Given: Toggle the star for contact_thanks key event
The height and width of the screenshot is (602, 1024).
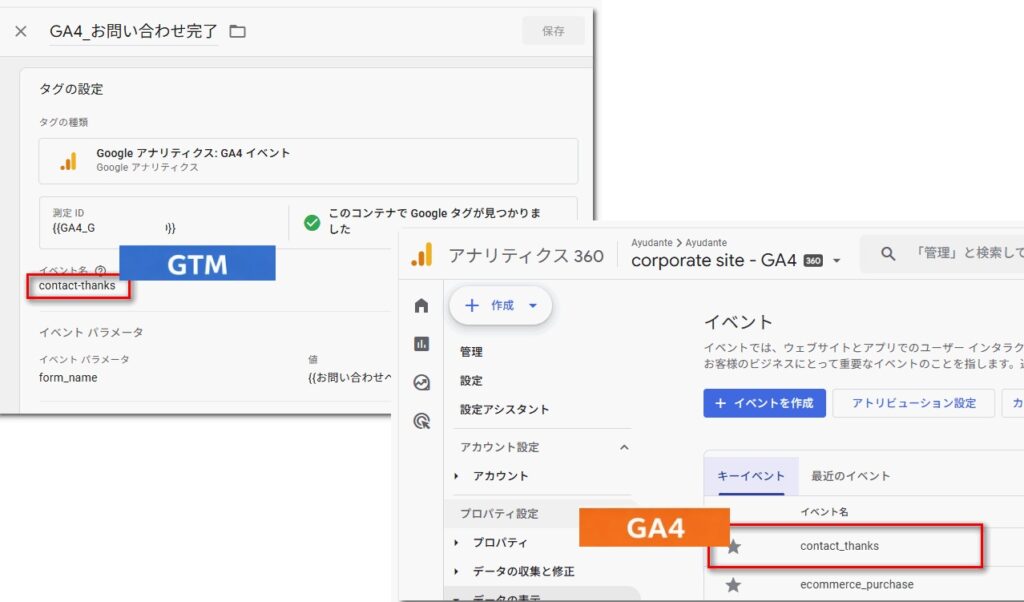Looking at the screenshot, I should [x=734, y=546].
